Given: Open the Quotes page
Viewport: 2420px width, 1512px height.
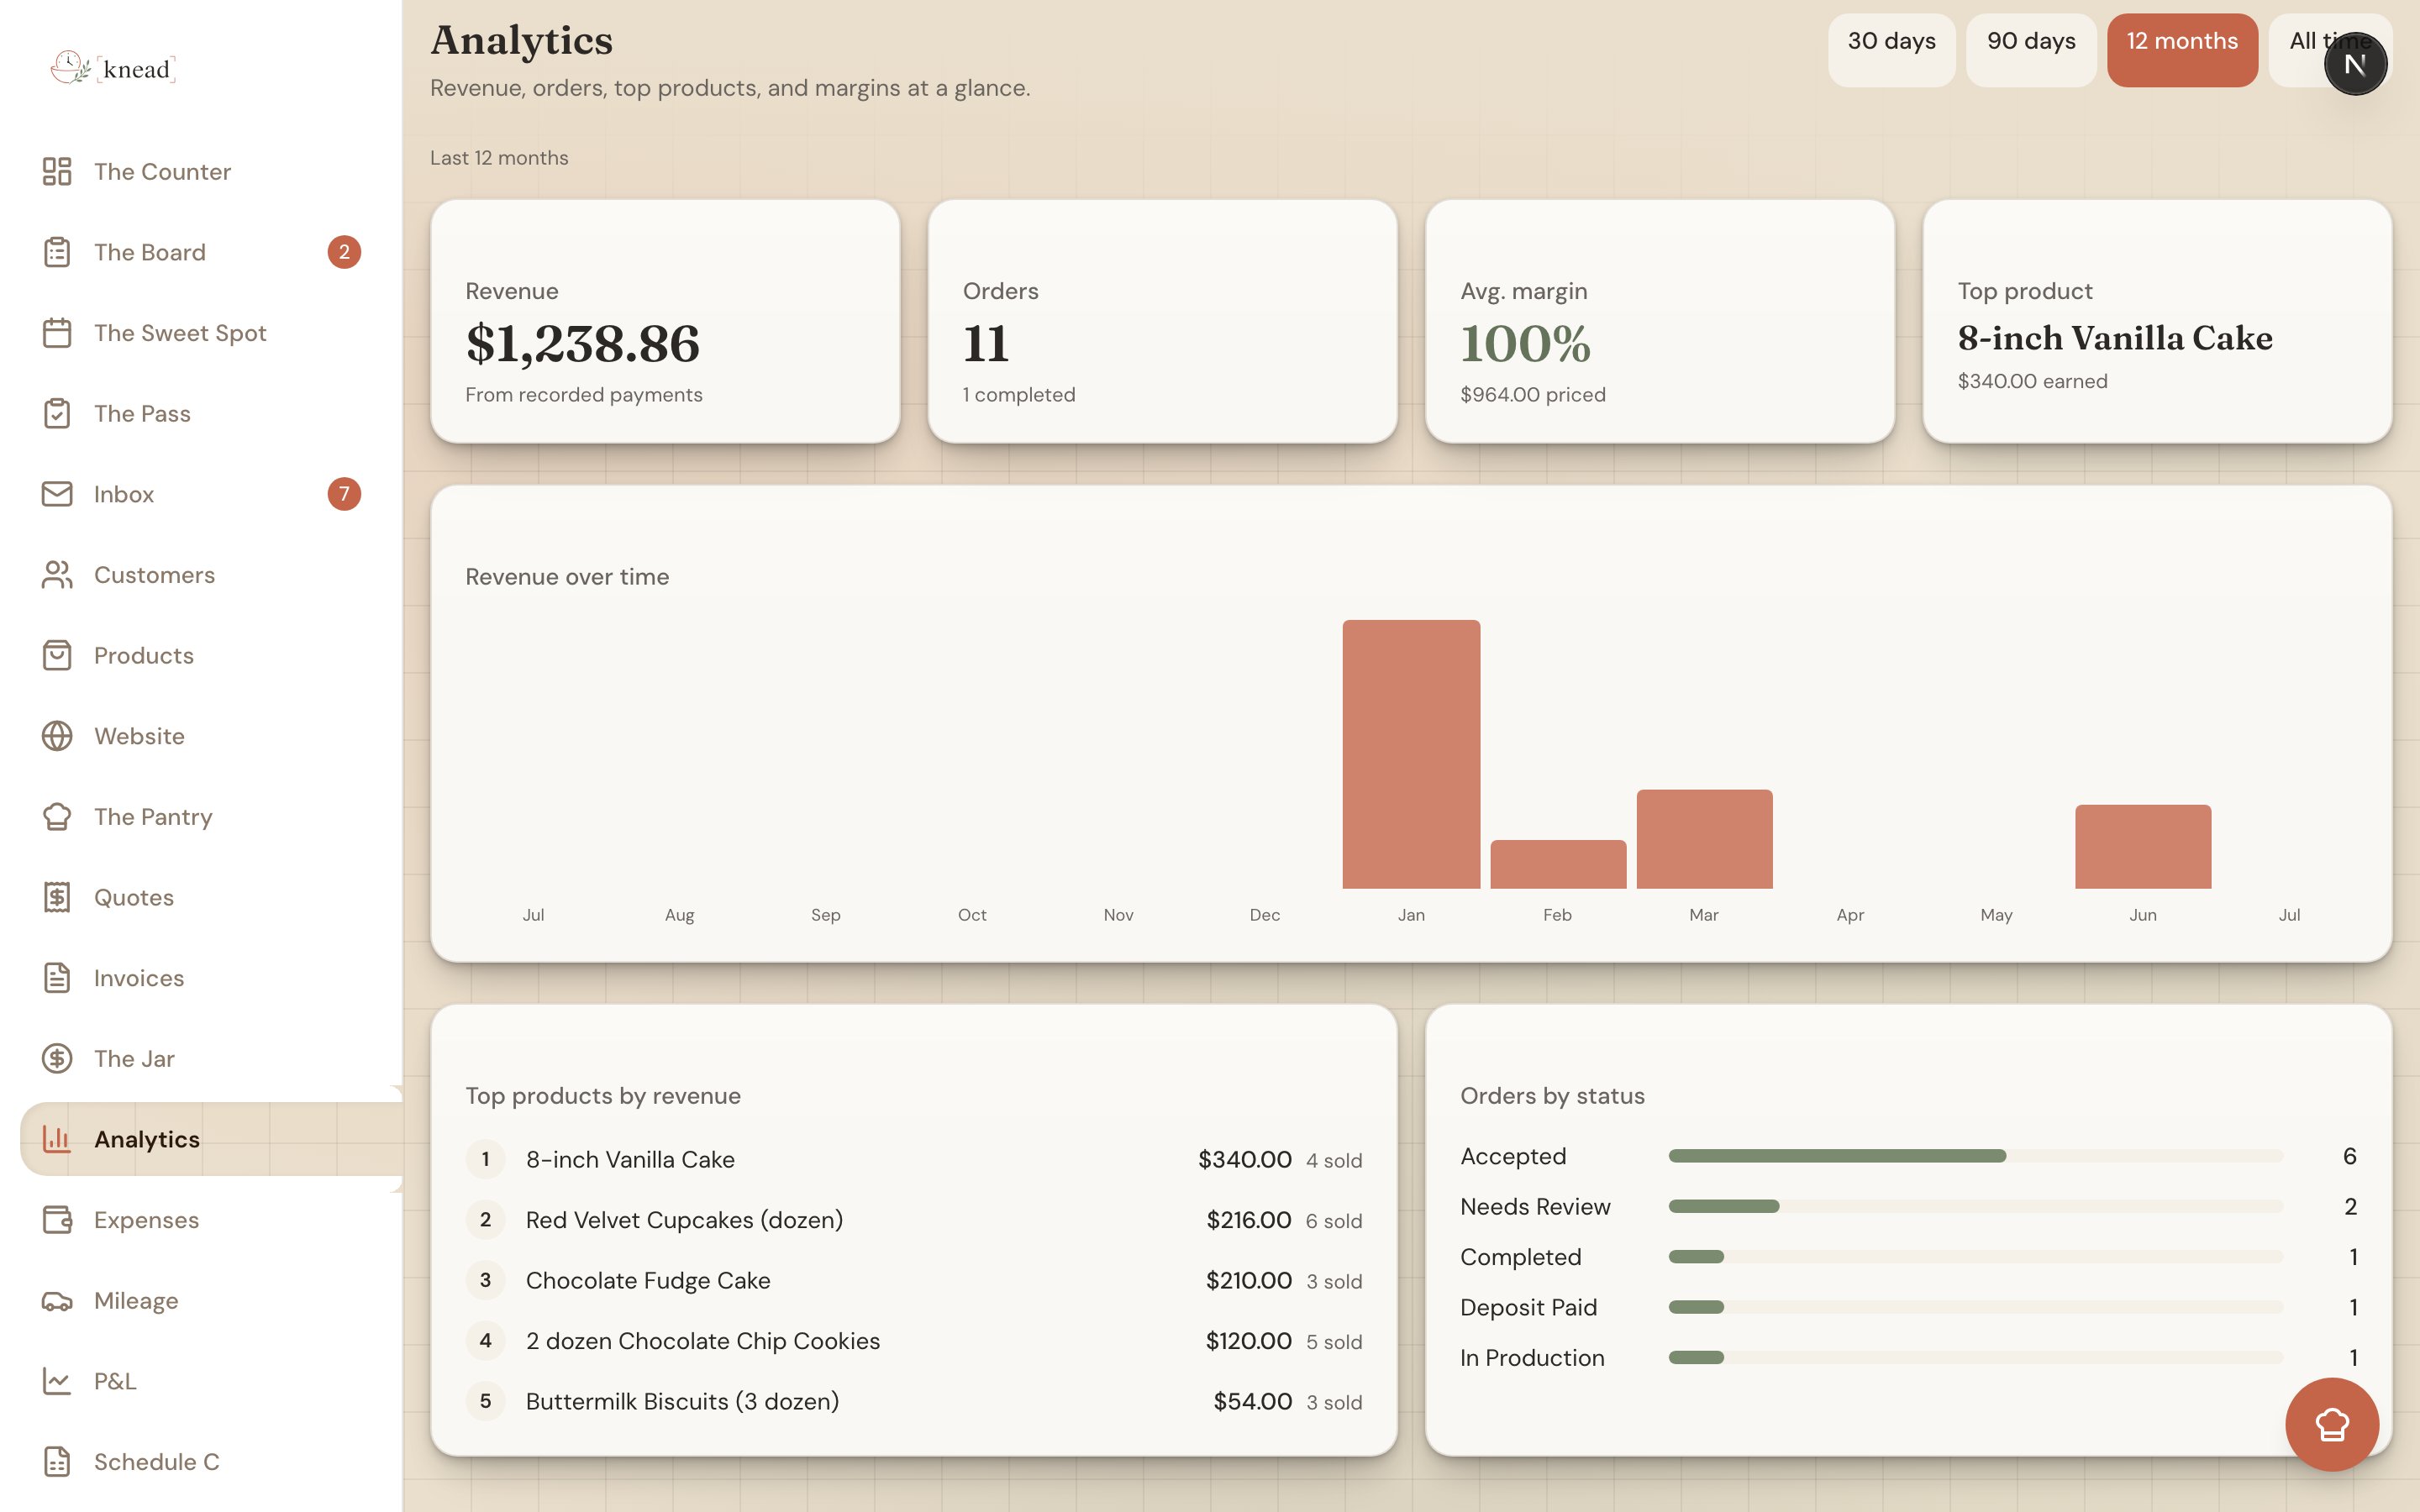Looking at the screenshot, I should pos(211,897).
